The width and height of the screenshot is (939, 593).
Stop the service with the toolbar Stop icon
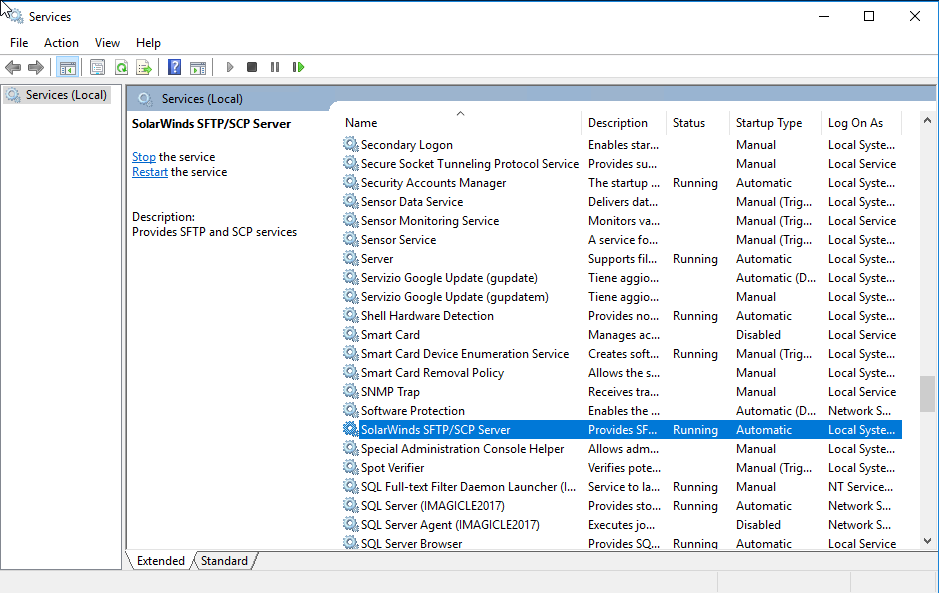coord(252,67)
